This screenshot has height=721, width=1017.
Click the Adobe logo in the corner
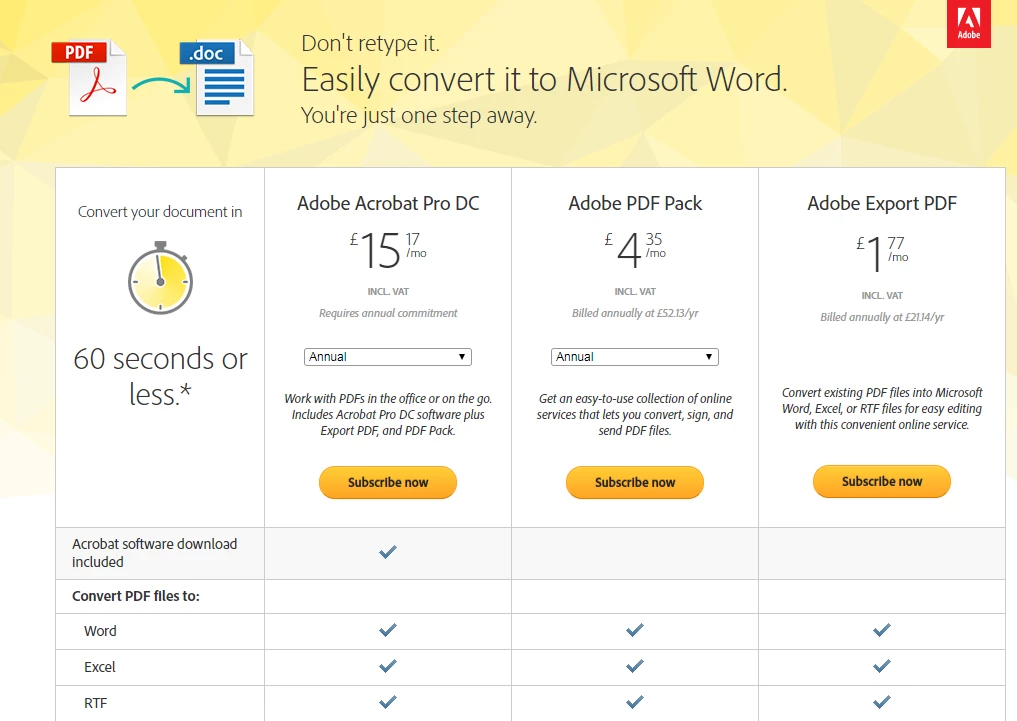click(968, 23)
